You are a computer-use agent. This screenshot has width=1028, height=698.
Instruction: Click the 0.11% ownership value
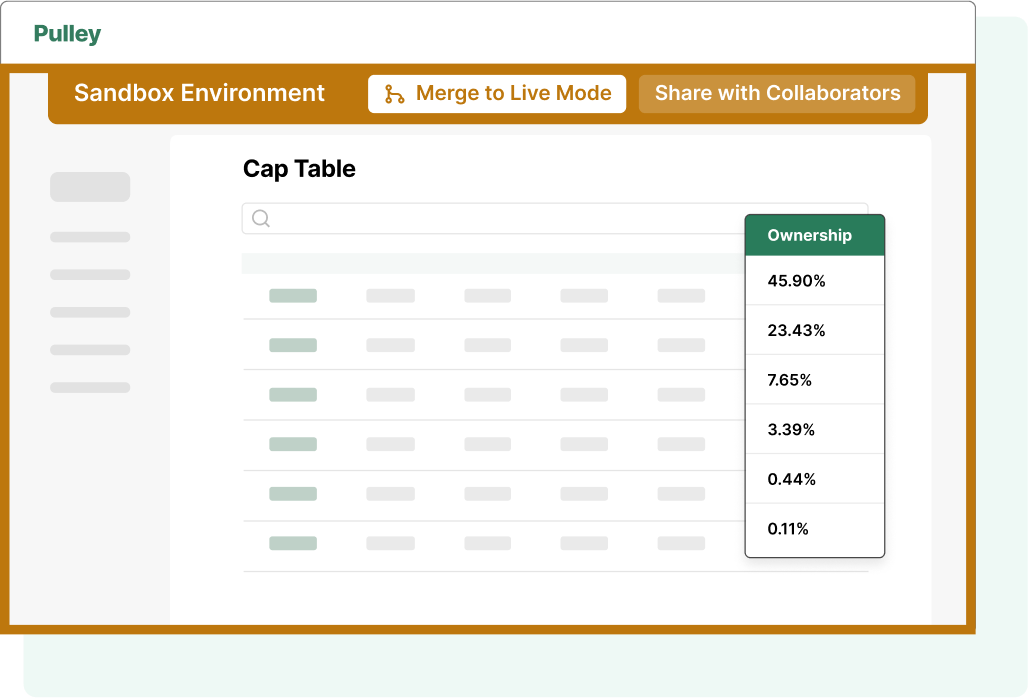[x=814, y=529]
